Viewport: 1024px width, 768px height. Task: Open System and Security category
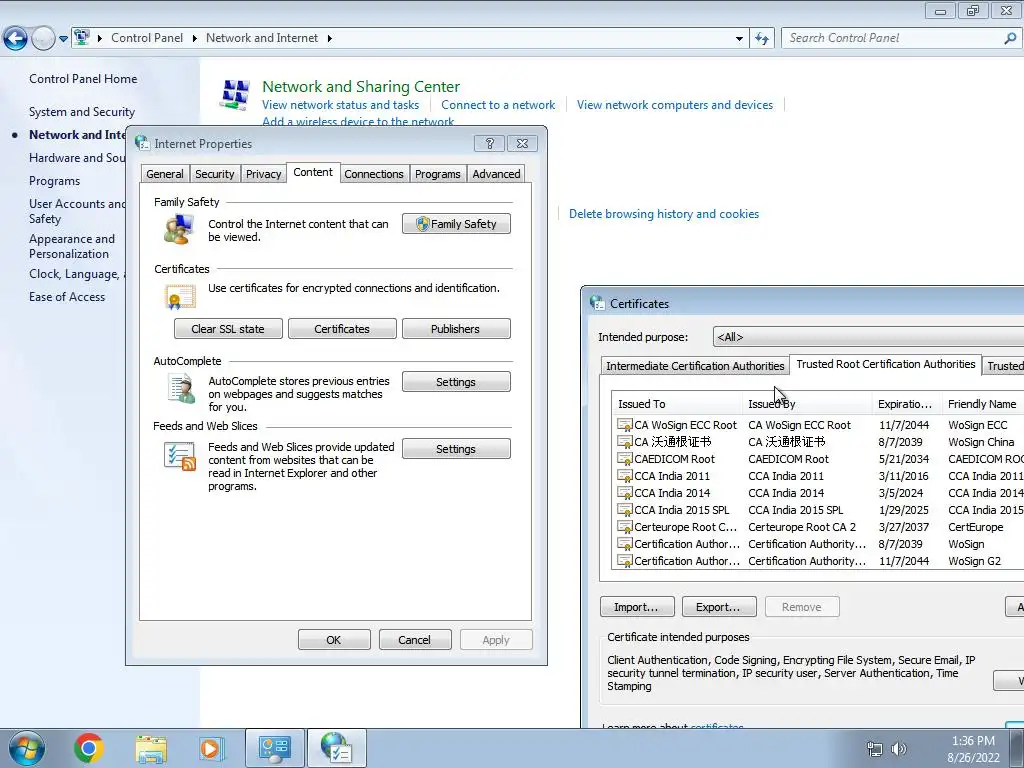(82, 112)
